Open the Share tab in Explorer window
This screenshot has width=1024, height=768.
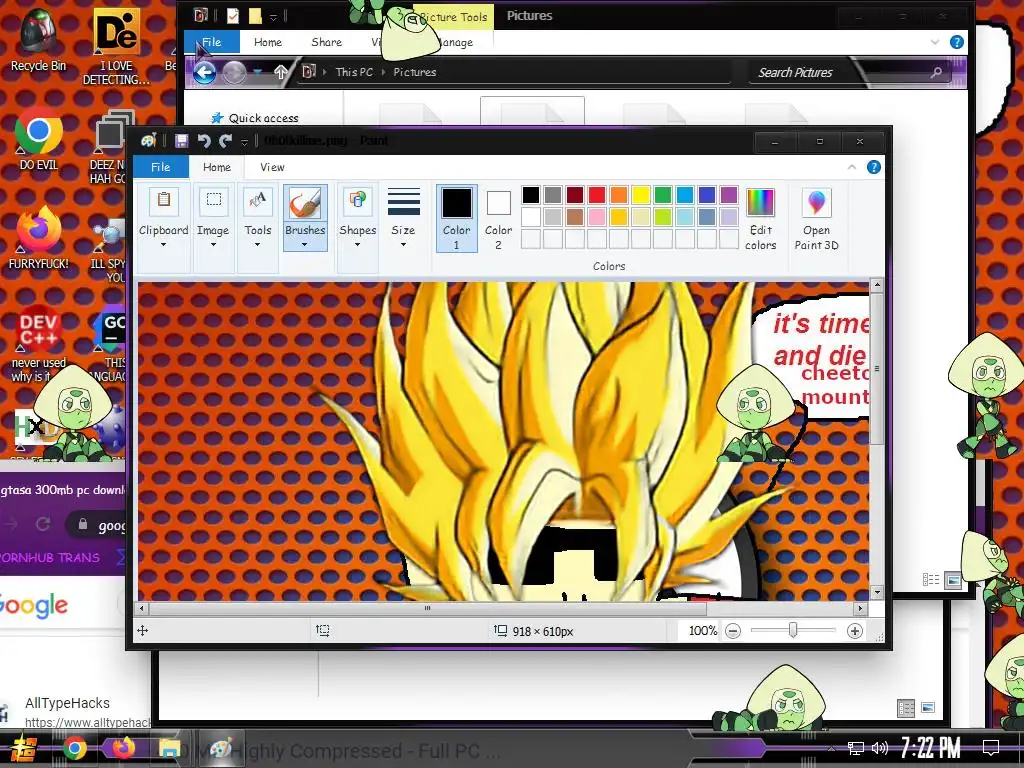click(327, 42)
